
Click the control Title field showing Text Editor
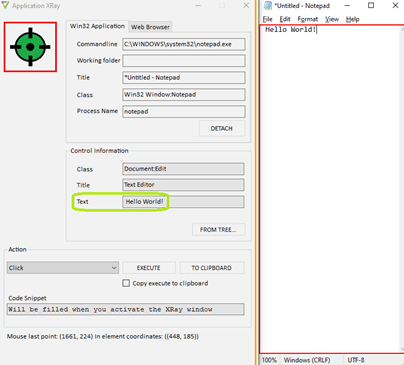point(183,185)
